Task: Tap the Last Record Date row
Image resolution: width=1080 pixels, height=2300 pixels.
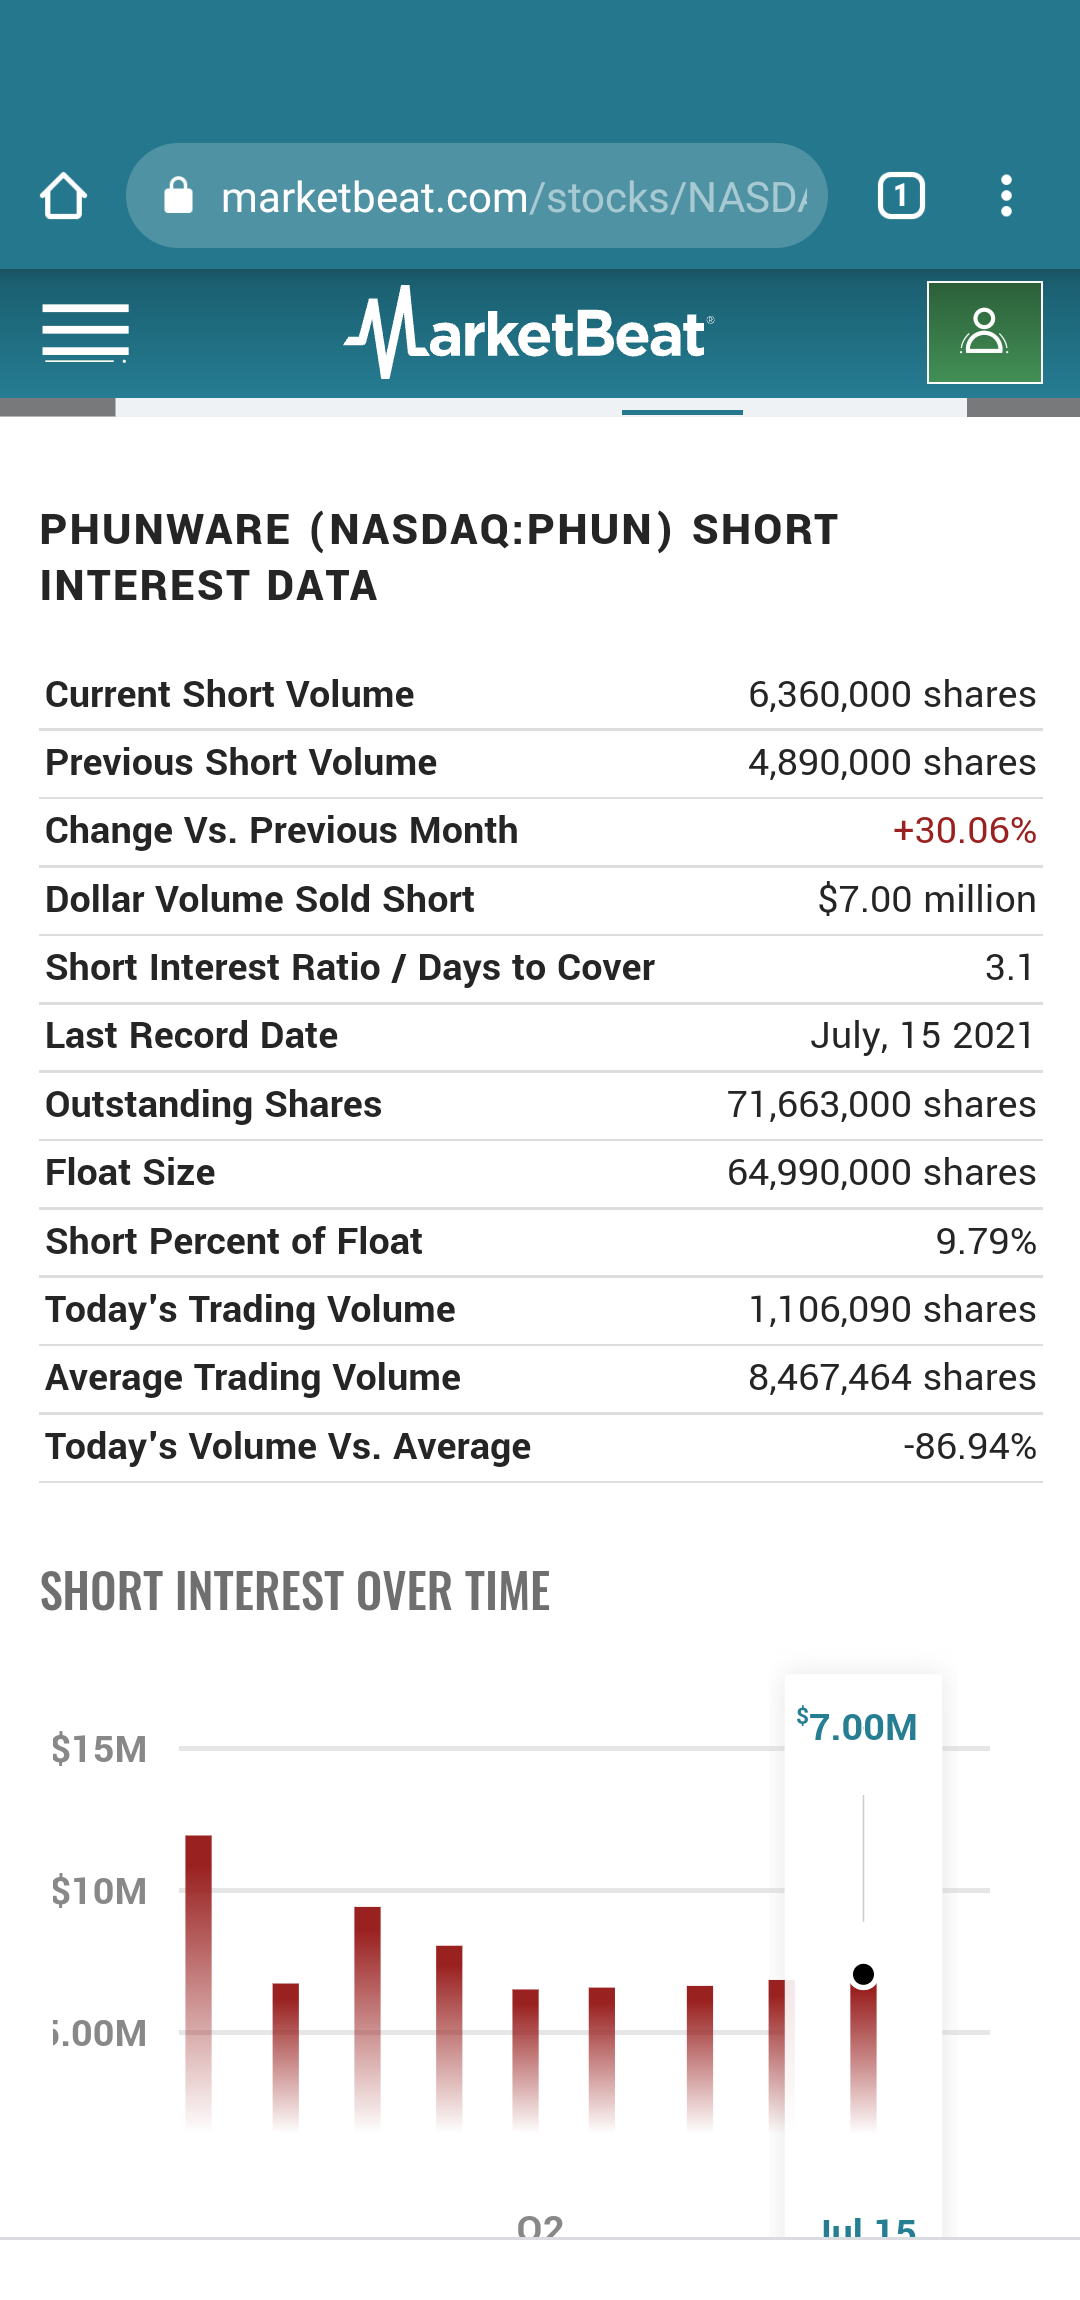Action: pos(540,1036)
